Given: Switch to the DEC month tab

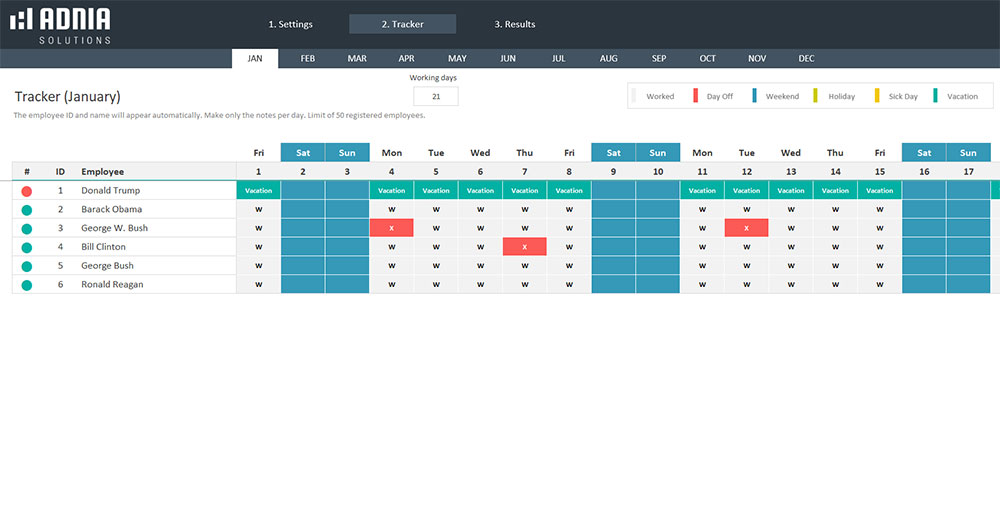Looking at the screenshot, I should [806, 59].
